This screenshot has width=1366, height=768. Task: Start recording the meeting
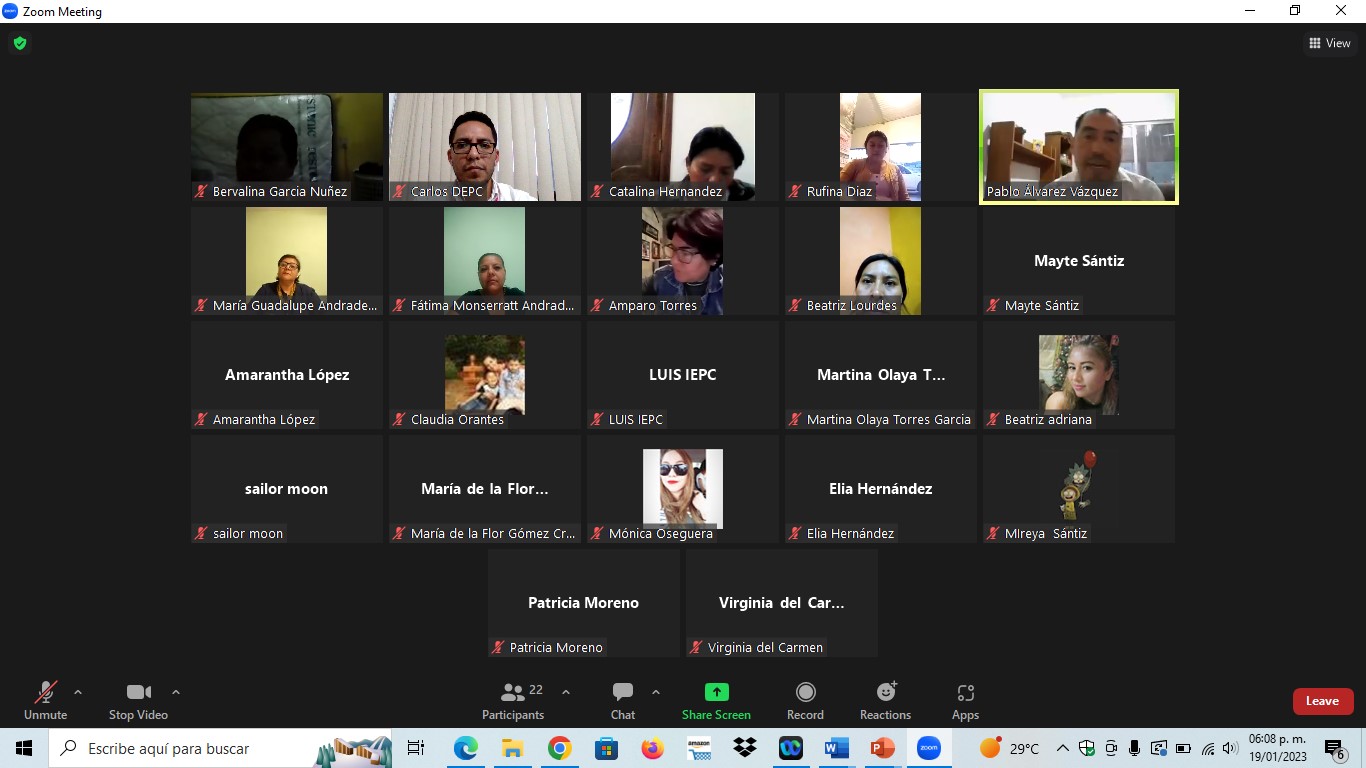(x=805, y=700)
